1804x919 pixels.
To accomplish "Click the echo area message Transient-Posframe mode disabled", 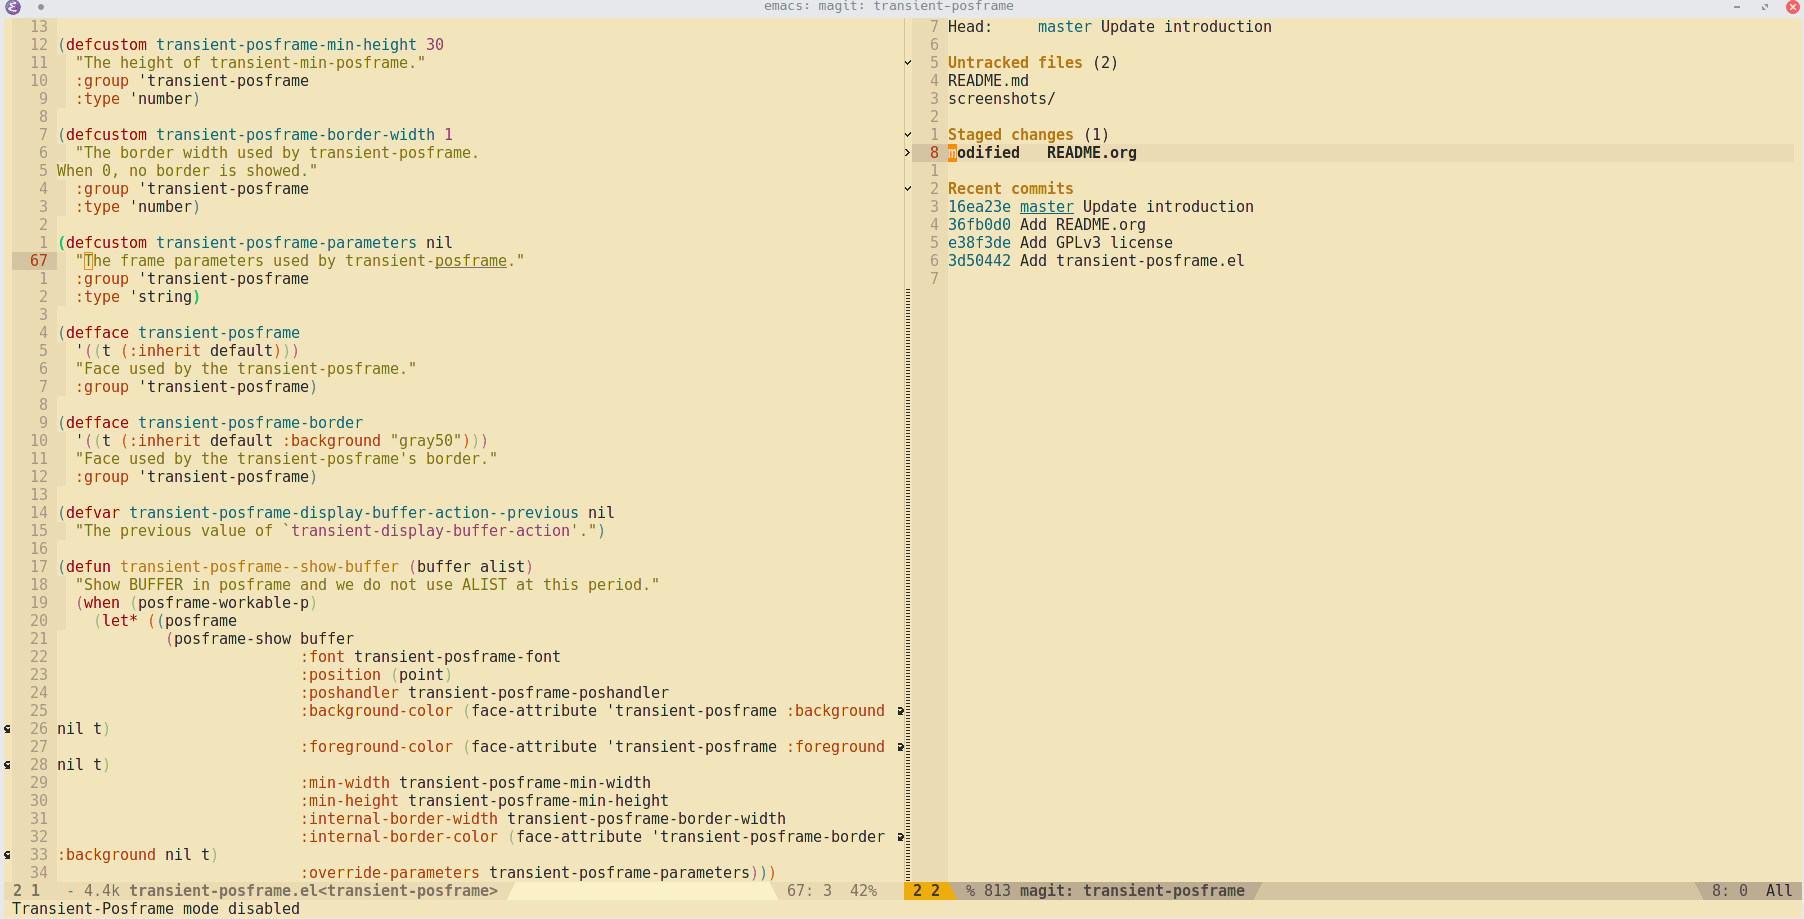I will (156, 909).
